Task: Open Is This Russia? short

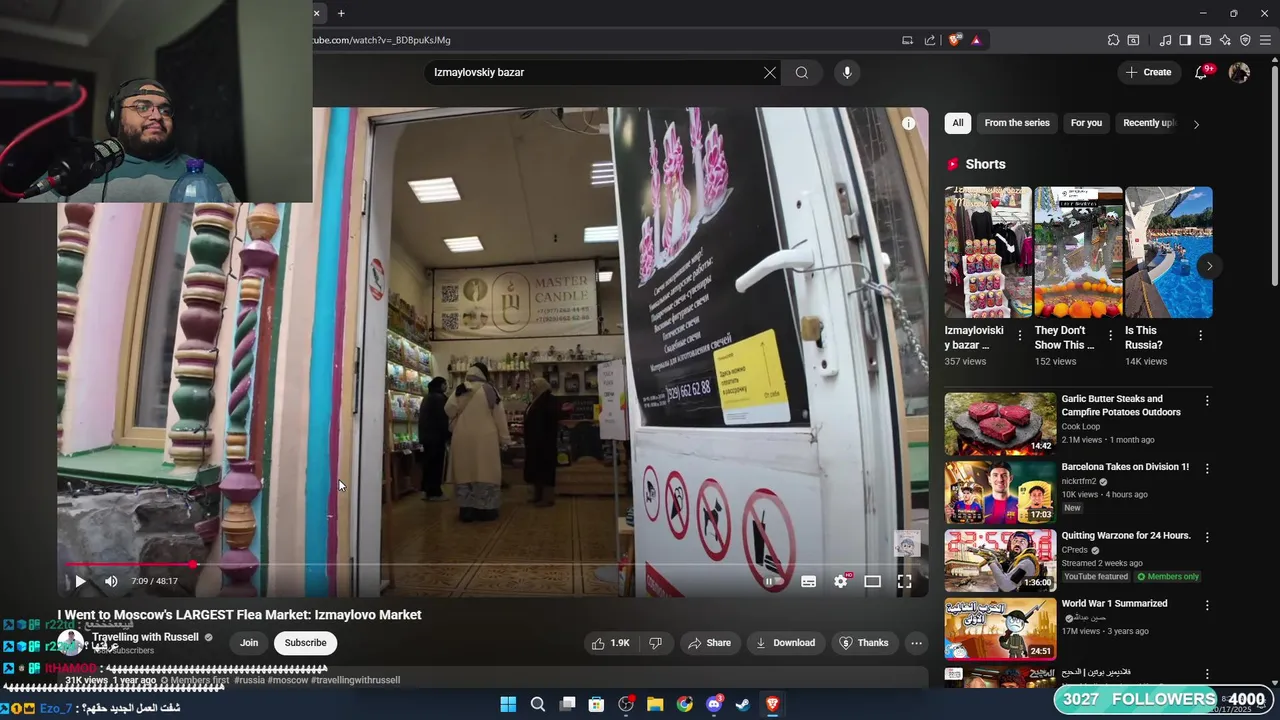Action: pos(1168,252)
